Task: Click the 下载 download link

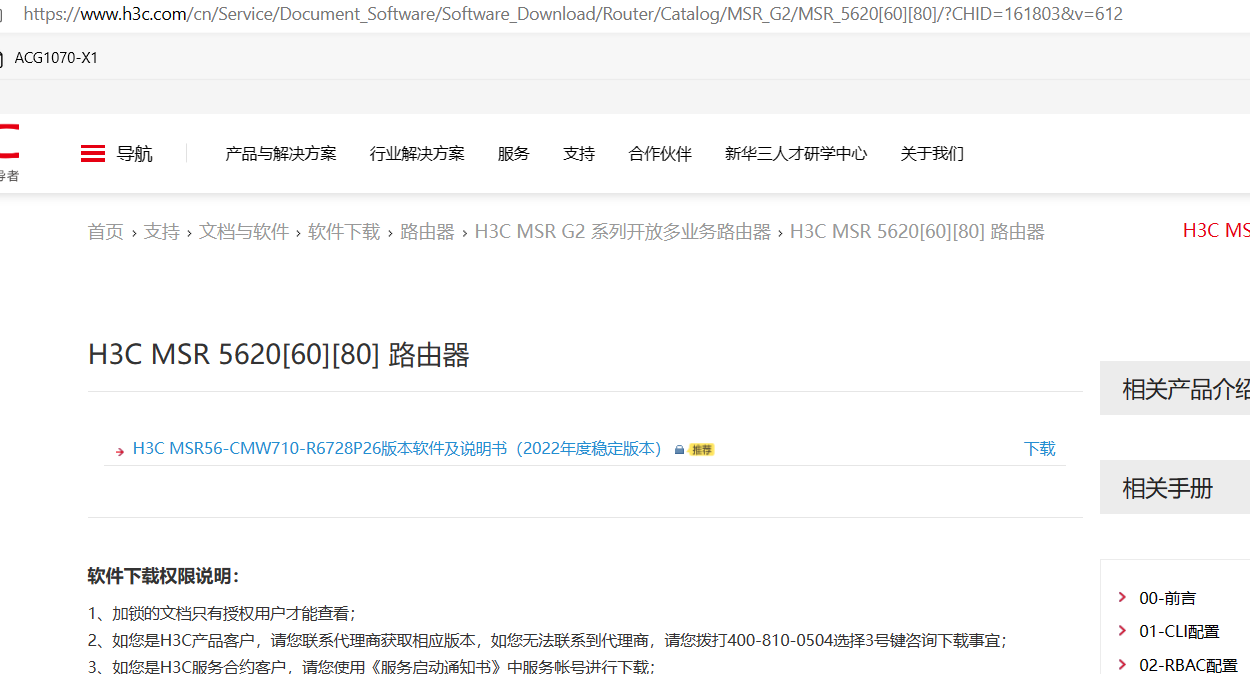Action: (x=1040, y=449)
